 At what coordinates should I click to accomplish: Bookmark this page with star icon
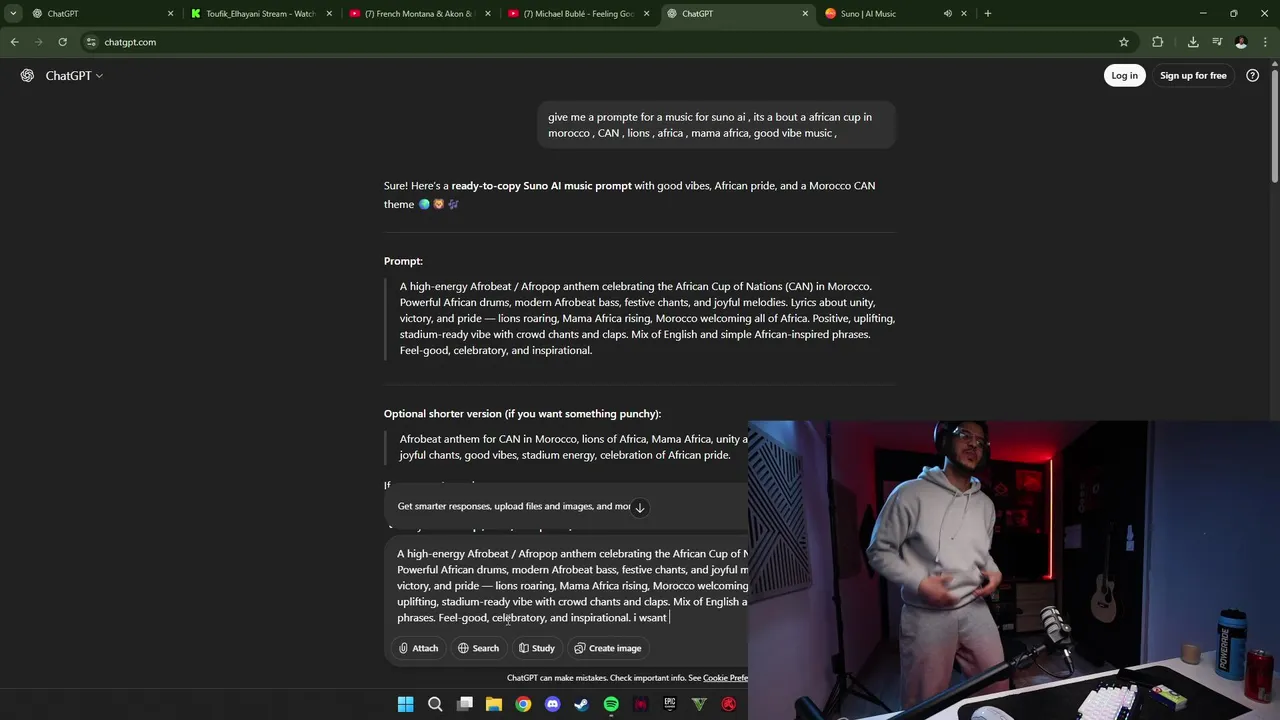[x=1124, y=42]
